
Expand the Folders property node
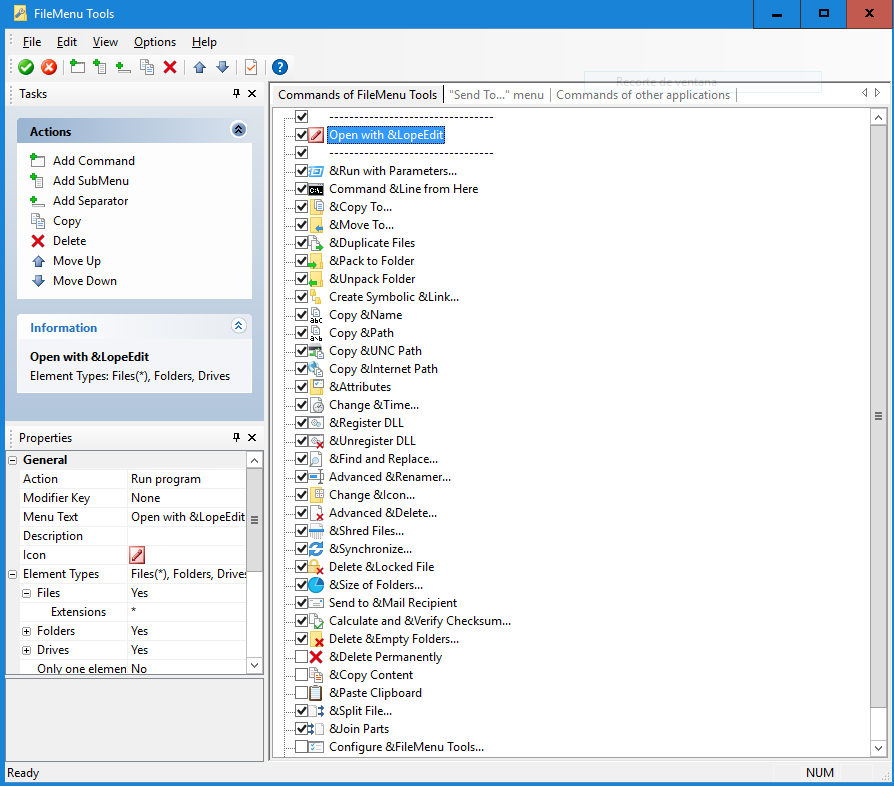click(26, 632)
